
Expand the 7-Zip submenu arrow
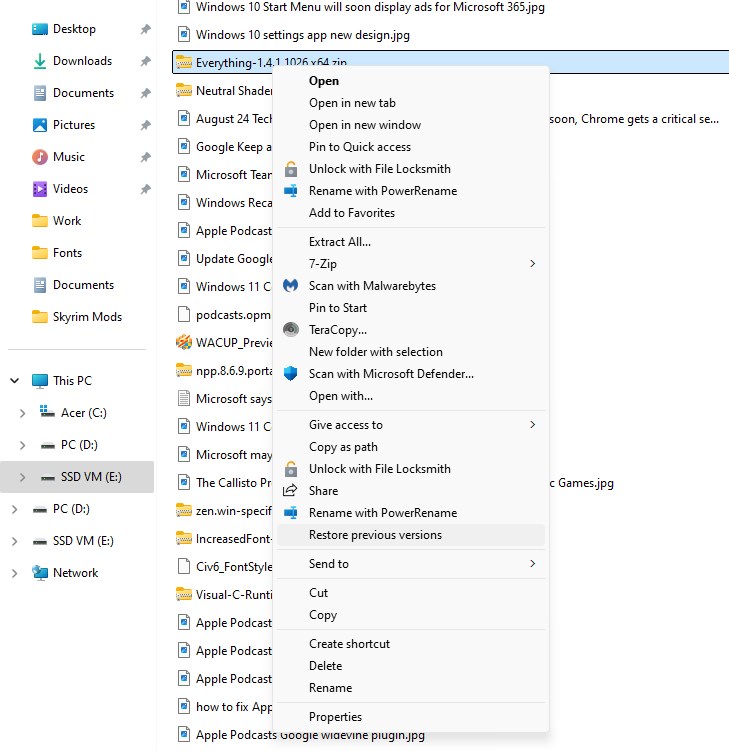click(x=532, y=264)
